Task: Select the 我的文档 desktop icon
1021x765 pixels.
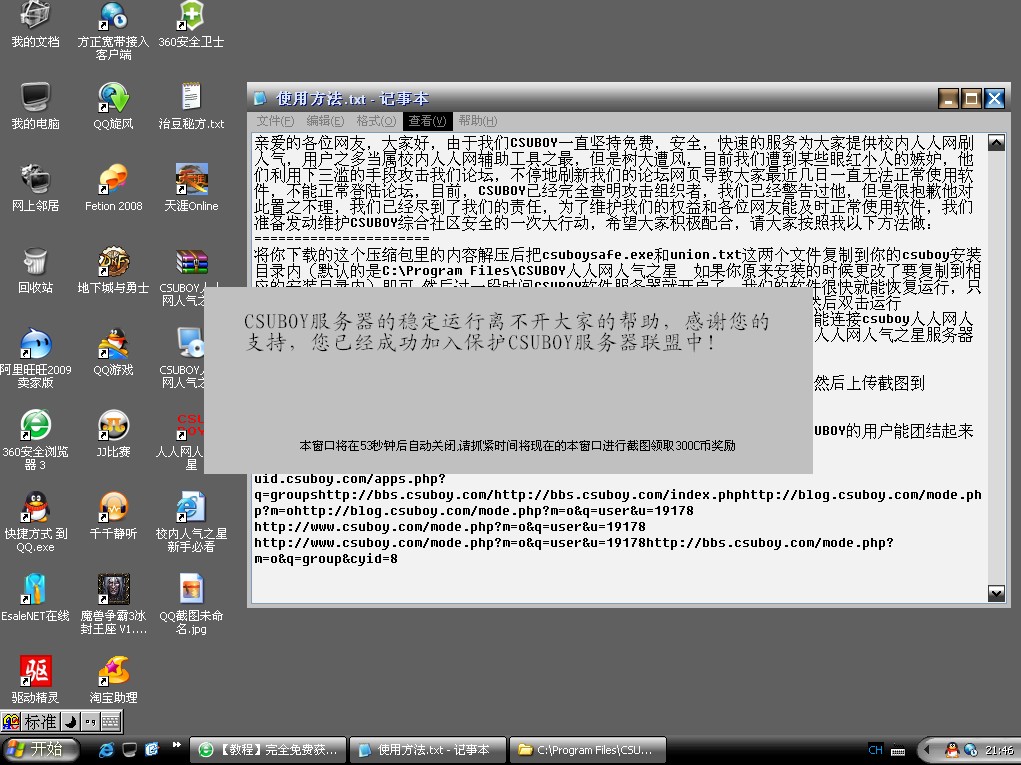Action: 35,25
